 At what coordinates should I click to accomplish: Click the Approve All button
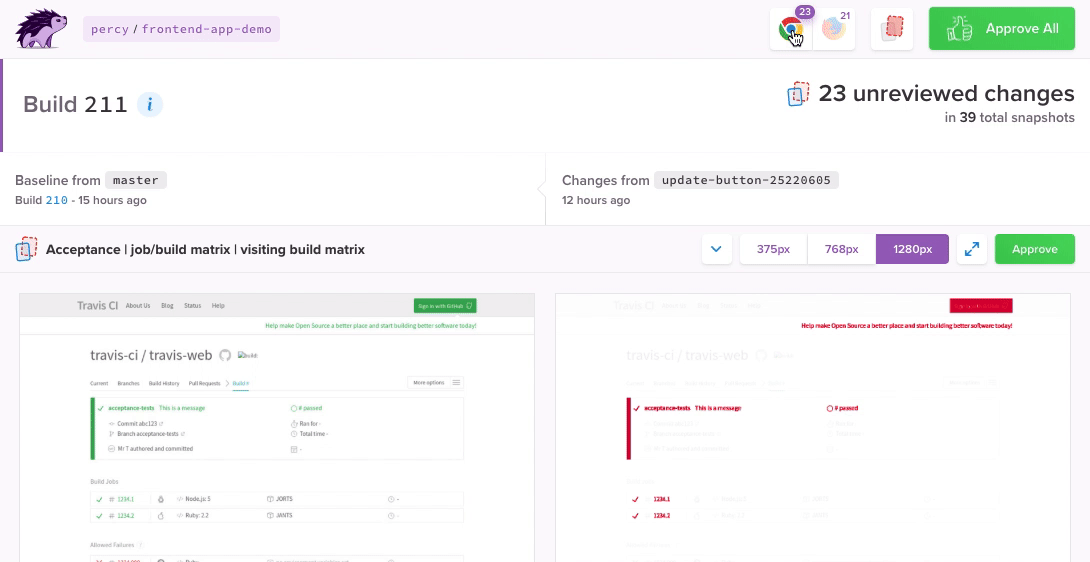(1002, 29)
